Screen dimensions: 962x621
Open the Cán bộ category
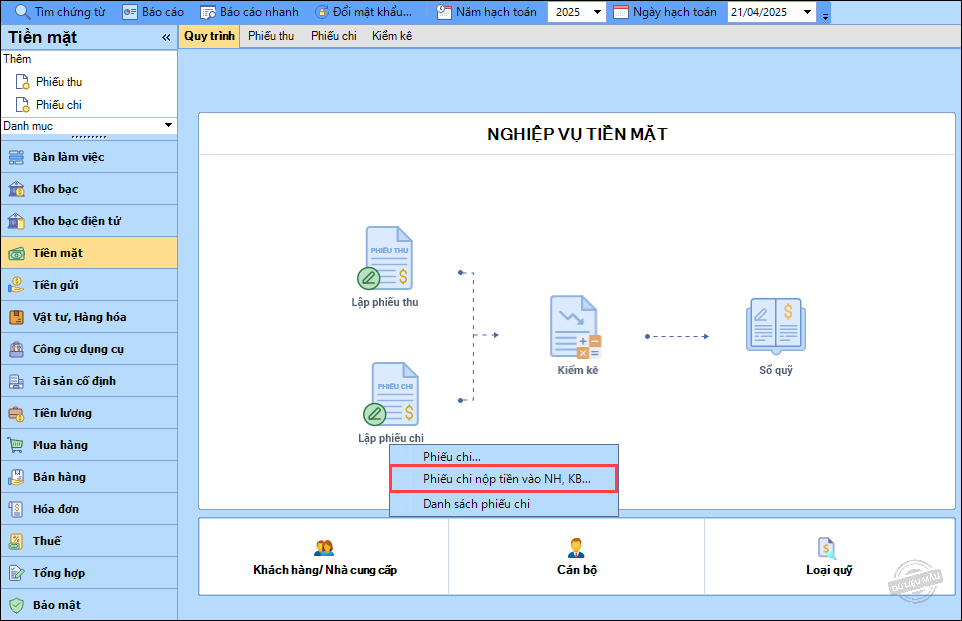tap(576, 559)
